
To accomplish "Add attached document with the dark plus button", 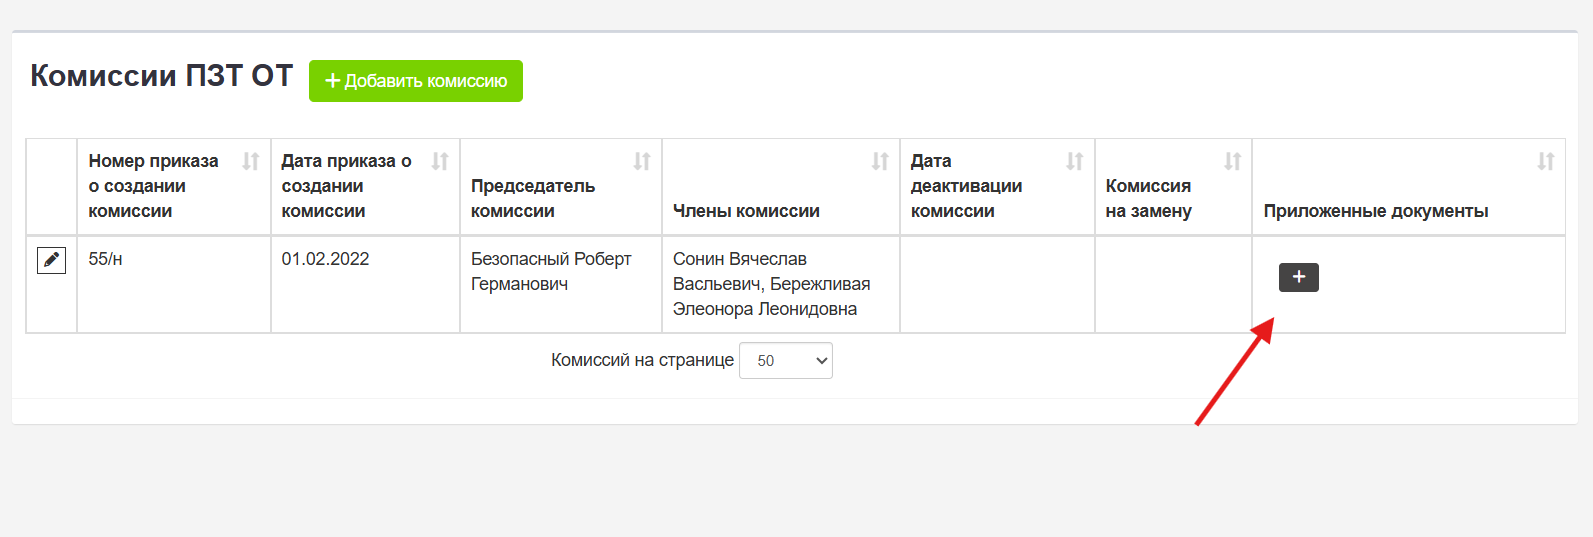I will tap(1298, 277).
